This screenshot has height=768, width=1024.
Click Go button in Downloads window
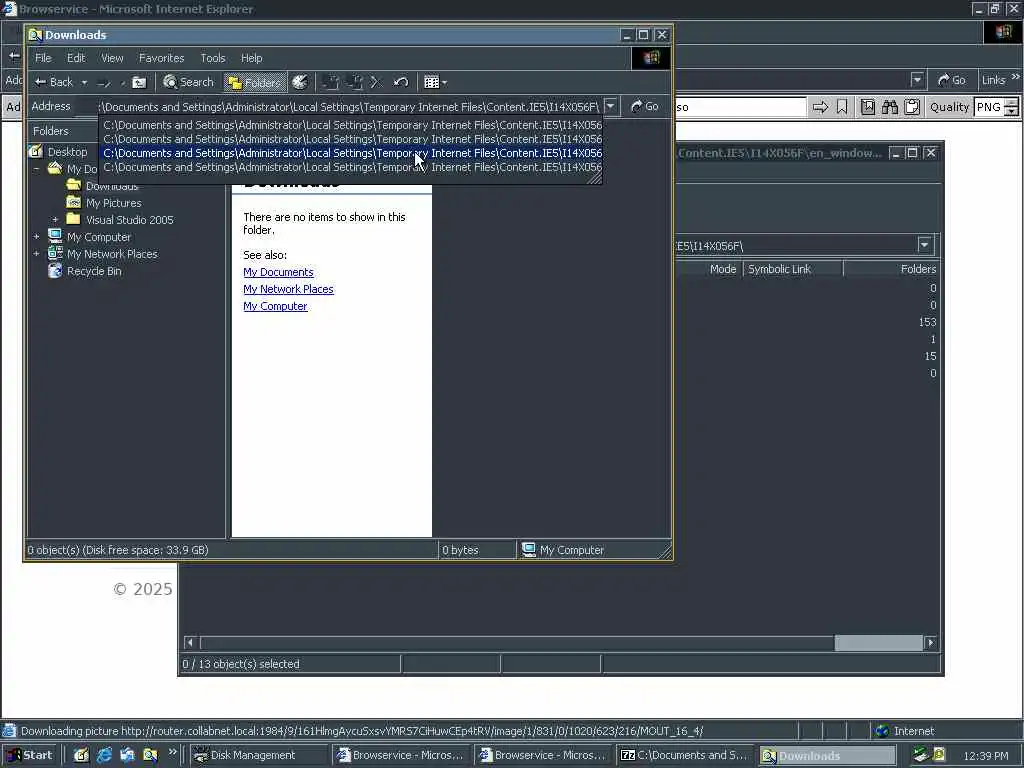coord(645,106)
